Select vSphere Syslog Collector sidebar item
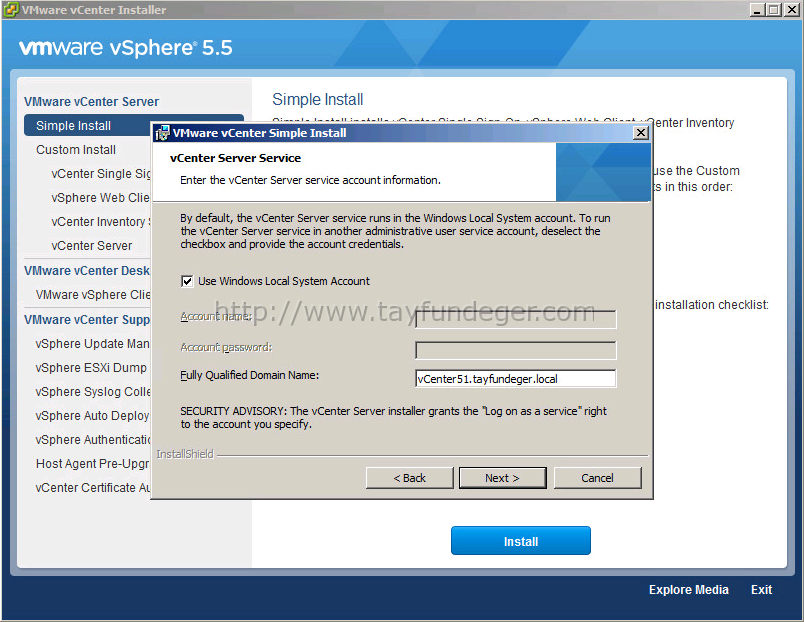804x622 pixels. pyautogui.click(x=93, y=392)
